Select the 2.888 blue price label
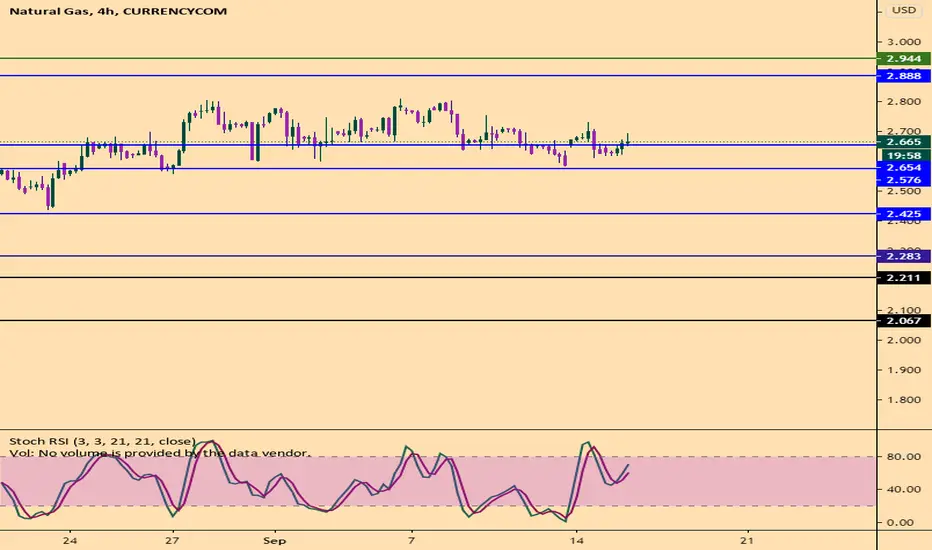The width and height of the screenshot is (932, 550). 903,76
